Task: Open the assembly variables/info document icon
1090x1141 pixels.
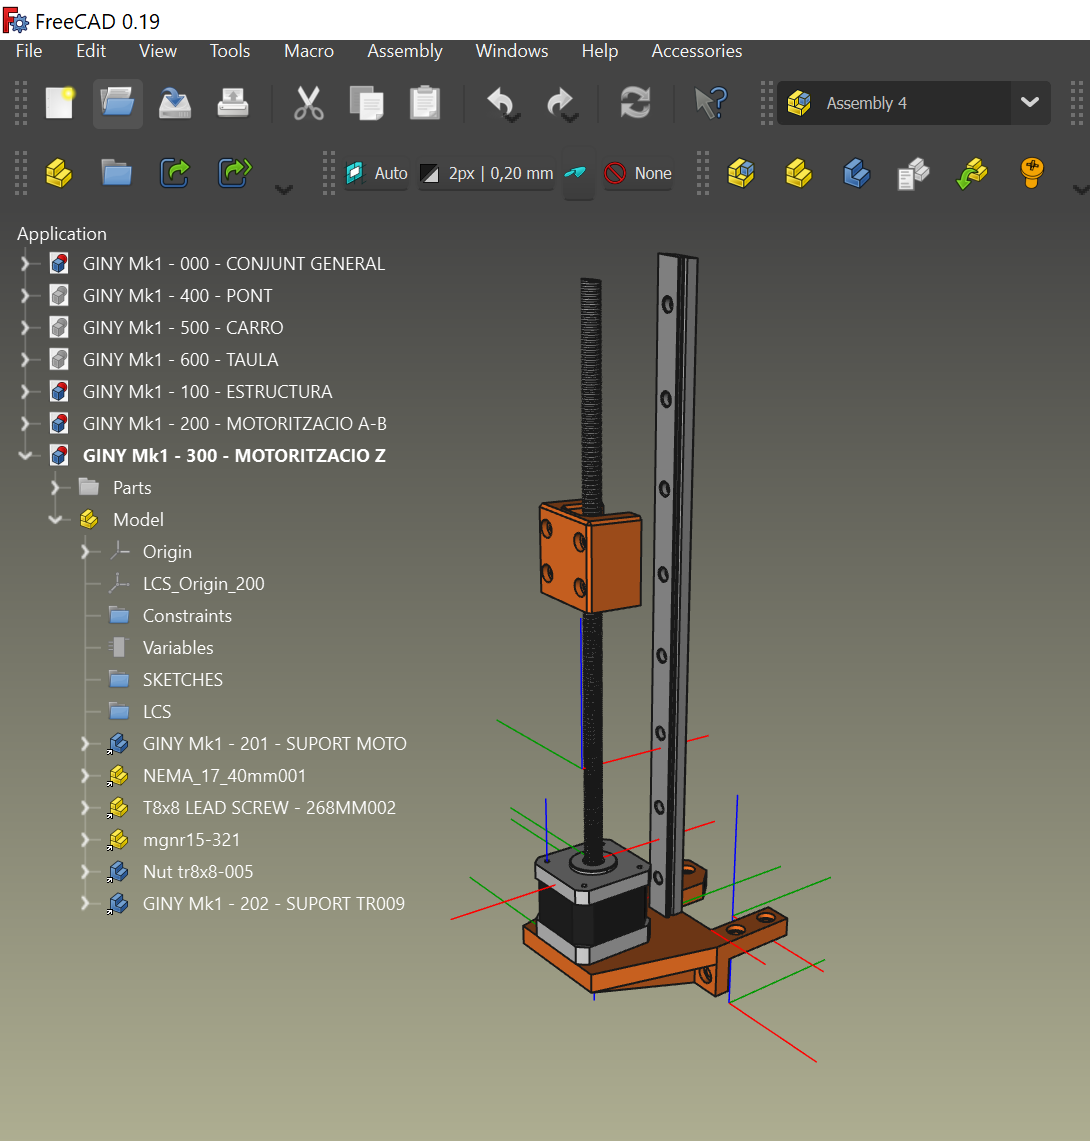Action: [913, 173]
